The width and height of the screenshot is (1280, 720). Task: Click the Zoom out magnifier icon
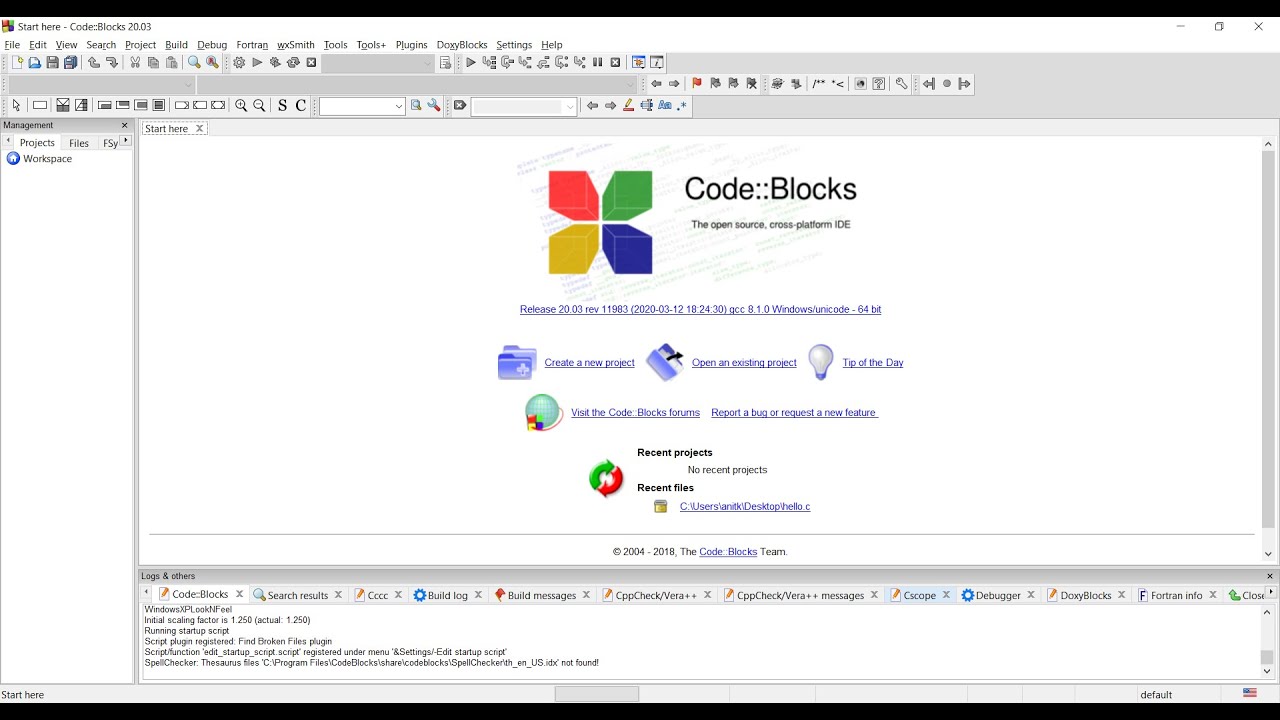259,106
